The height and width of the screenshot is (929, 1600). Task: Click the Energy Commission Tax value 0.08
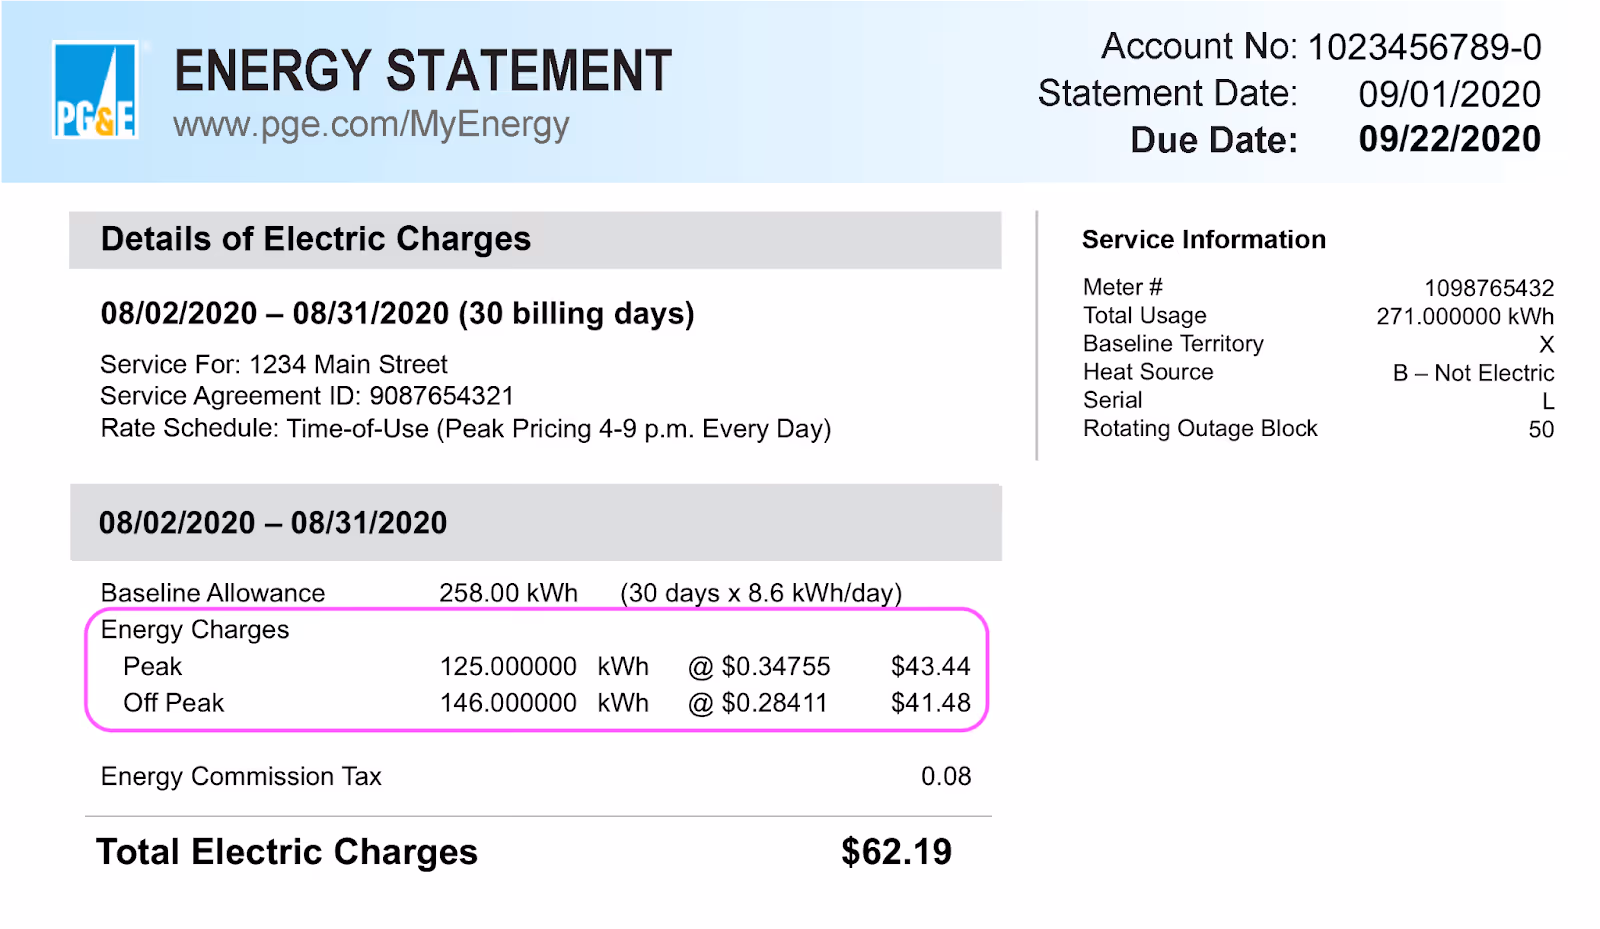(946, 776)
